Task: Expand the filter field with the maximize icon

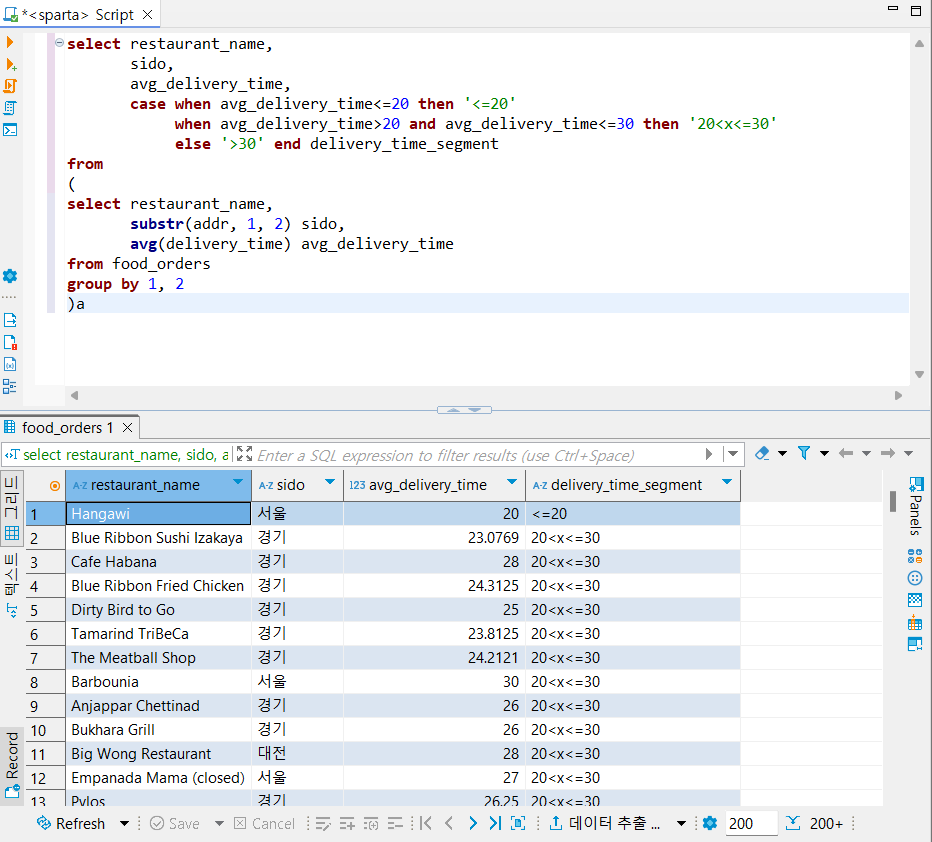Action: coord(244,454)
